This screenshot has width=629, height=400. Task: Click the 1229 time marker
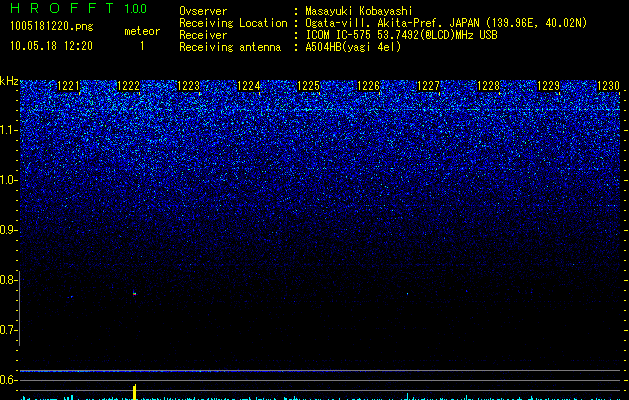pyautogui.click(x=548, y=86)
